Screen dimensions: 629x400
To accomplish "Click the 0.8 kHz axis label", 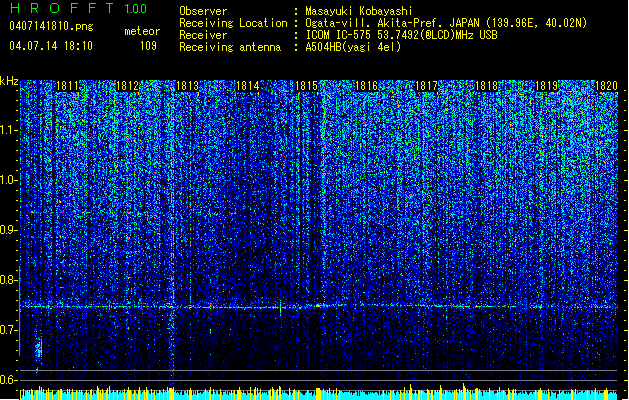I will (x=9, y=280).
